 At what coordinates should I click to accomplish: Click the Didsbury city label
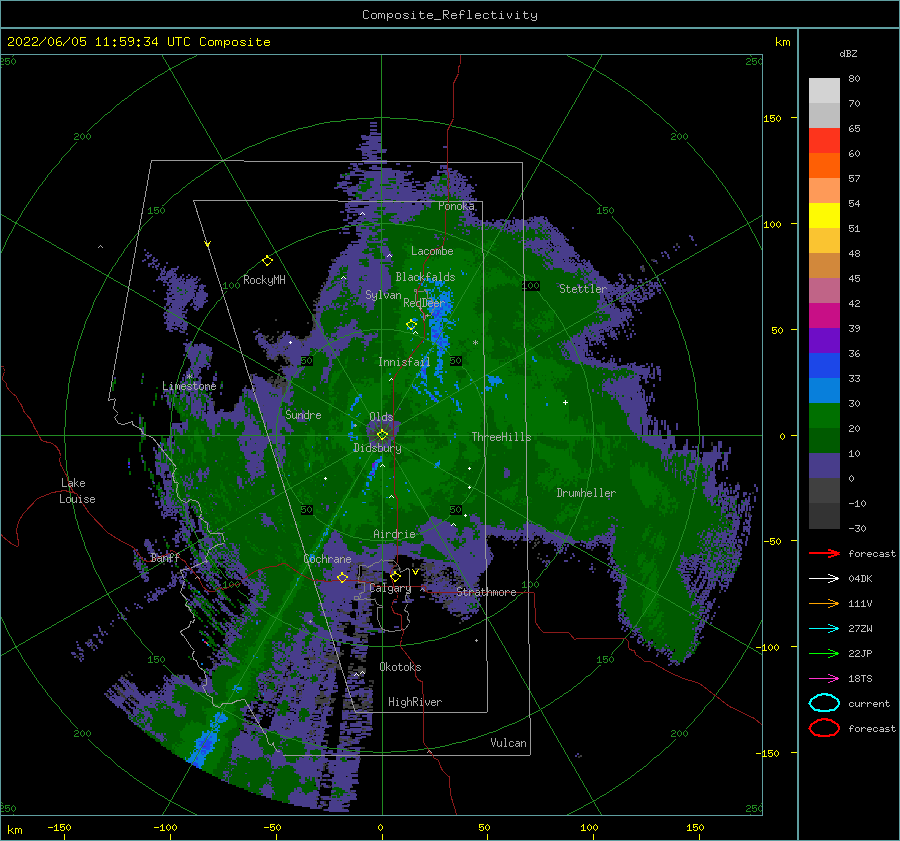(x=377, y=448)
